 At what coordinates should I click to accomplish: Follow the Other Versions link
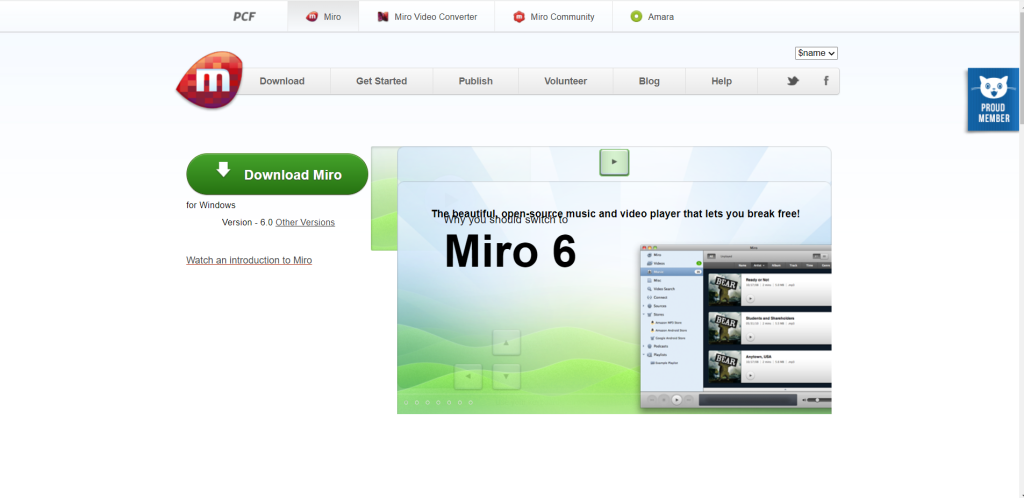click(x=305, y=223)
